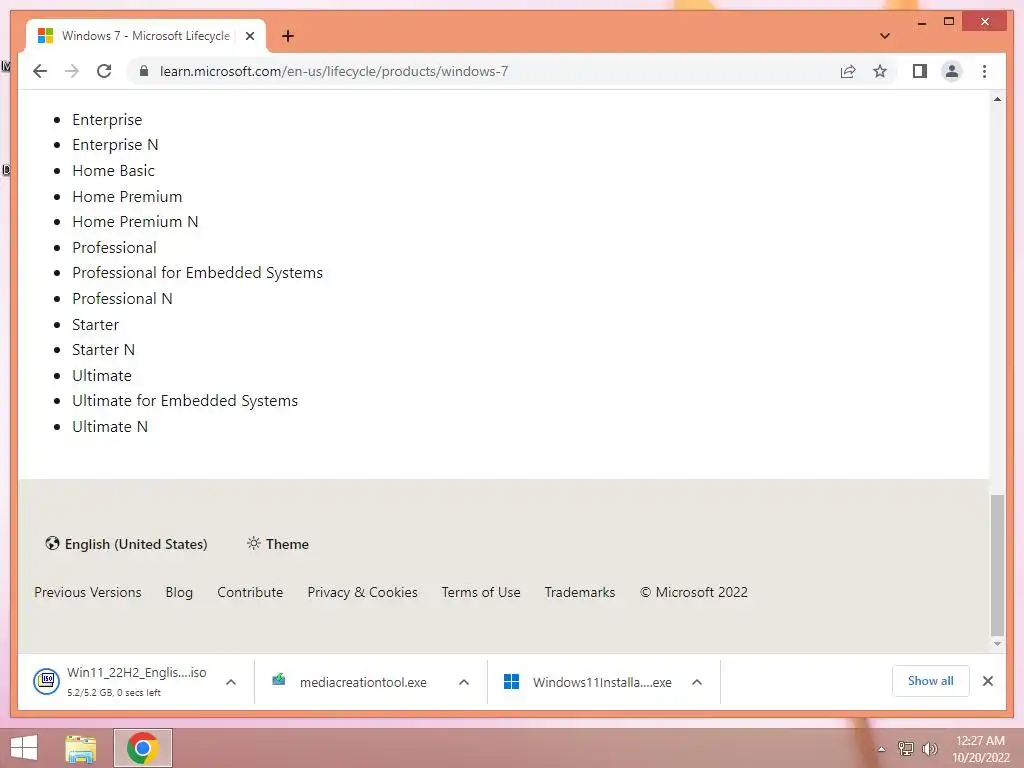Open the Previous Versions link

click(88, 592)
